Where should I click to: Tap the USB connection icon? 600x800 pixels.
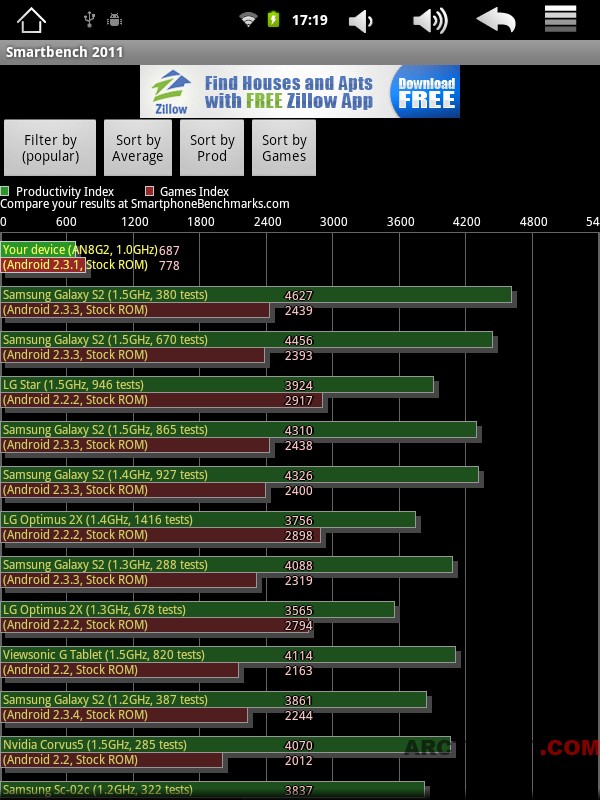(x=89, y=20)
